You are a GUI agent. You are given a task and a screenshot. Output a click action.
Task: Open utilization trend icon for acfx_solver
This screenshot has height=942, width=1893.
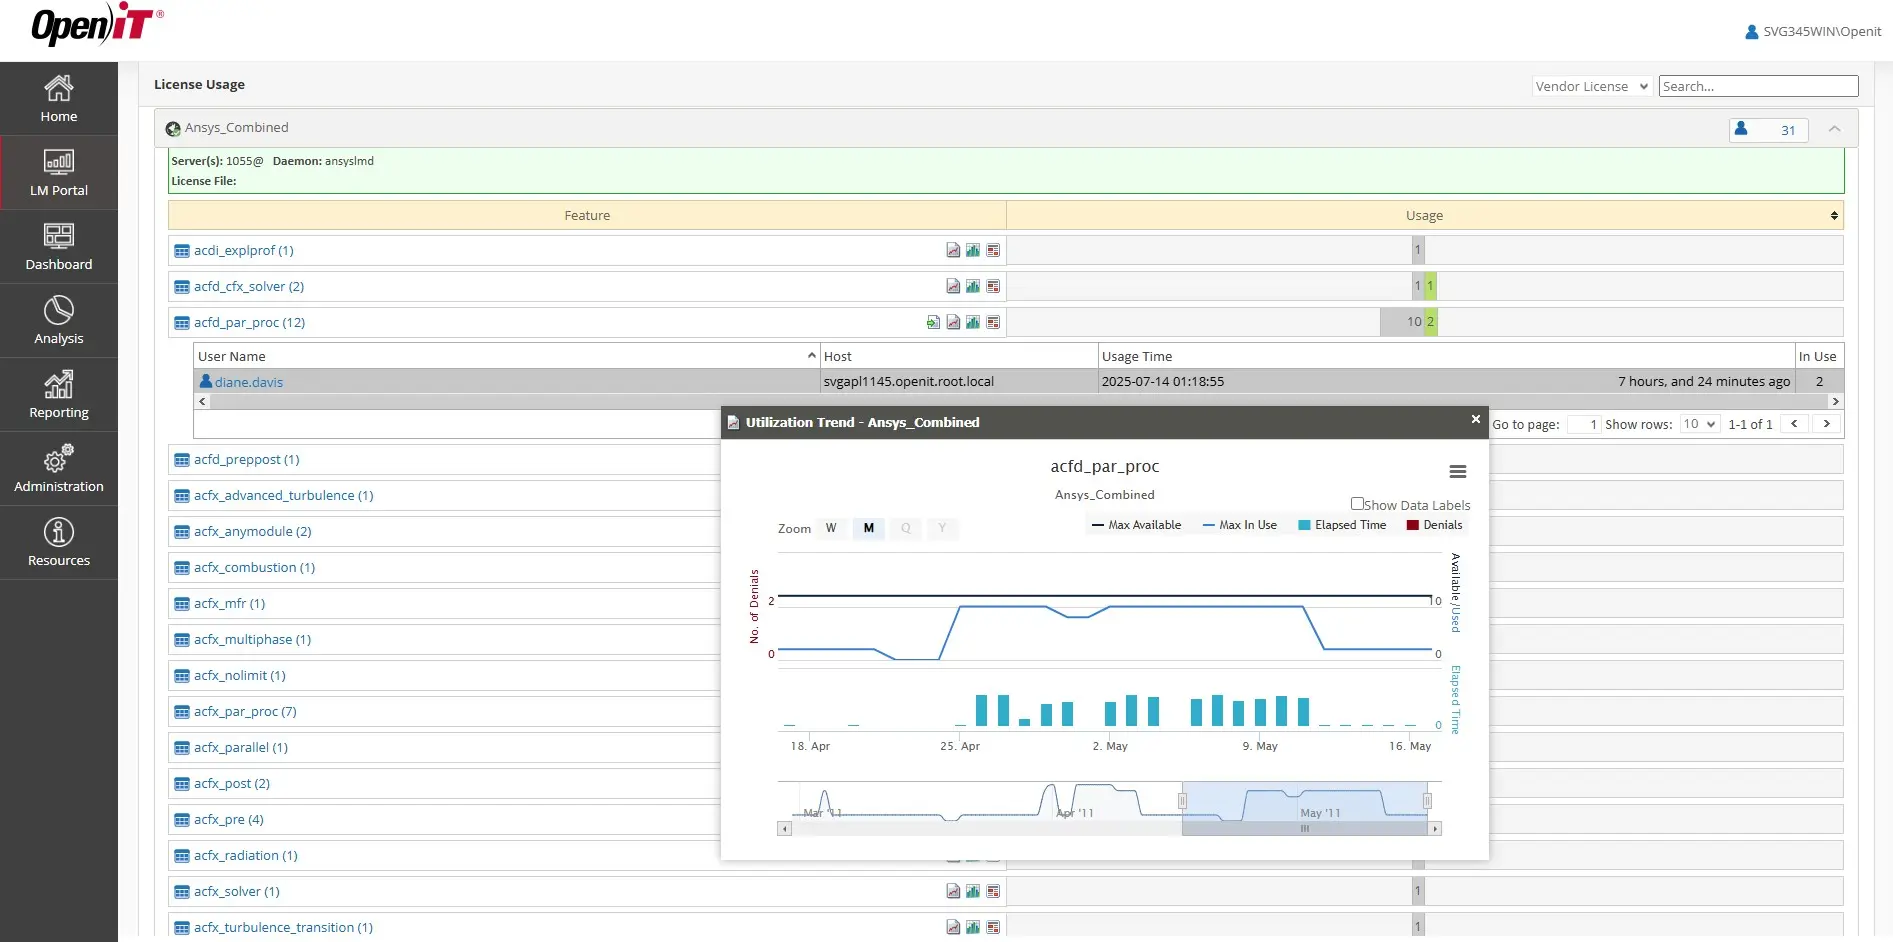pos(953,891)
